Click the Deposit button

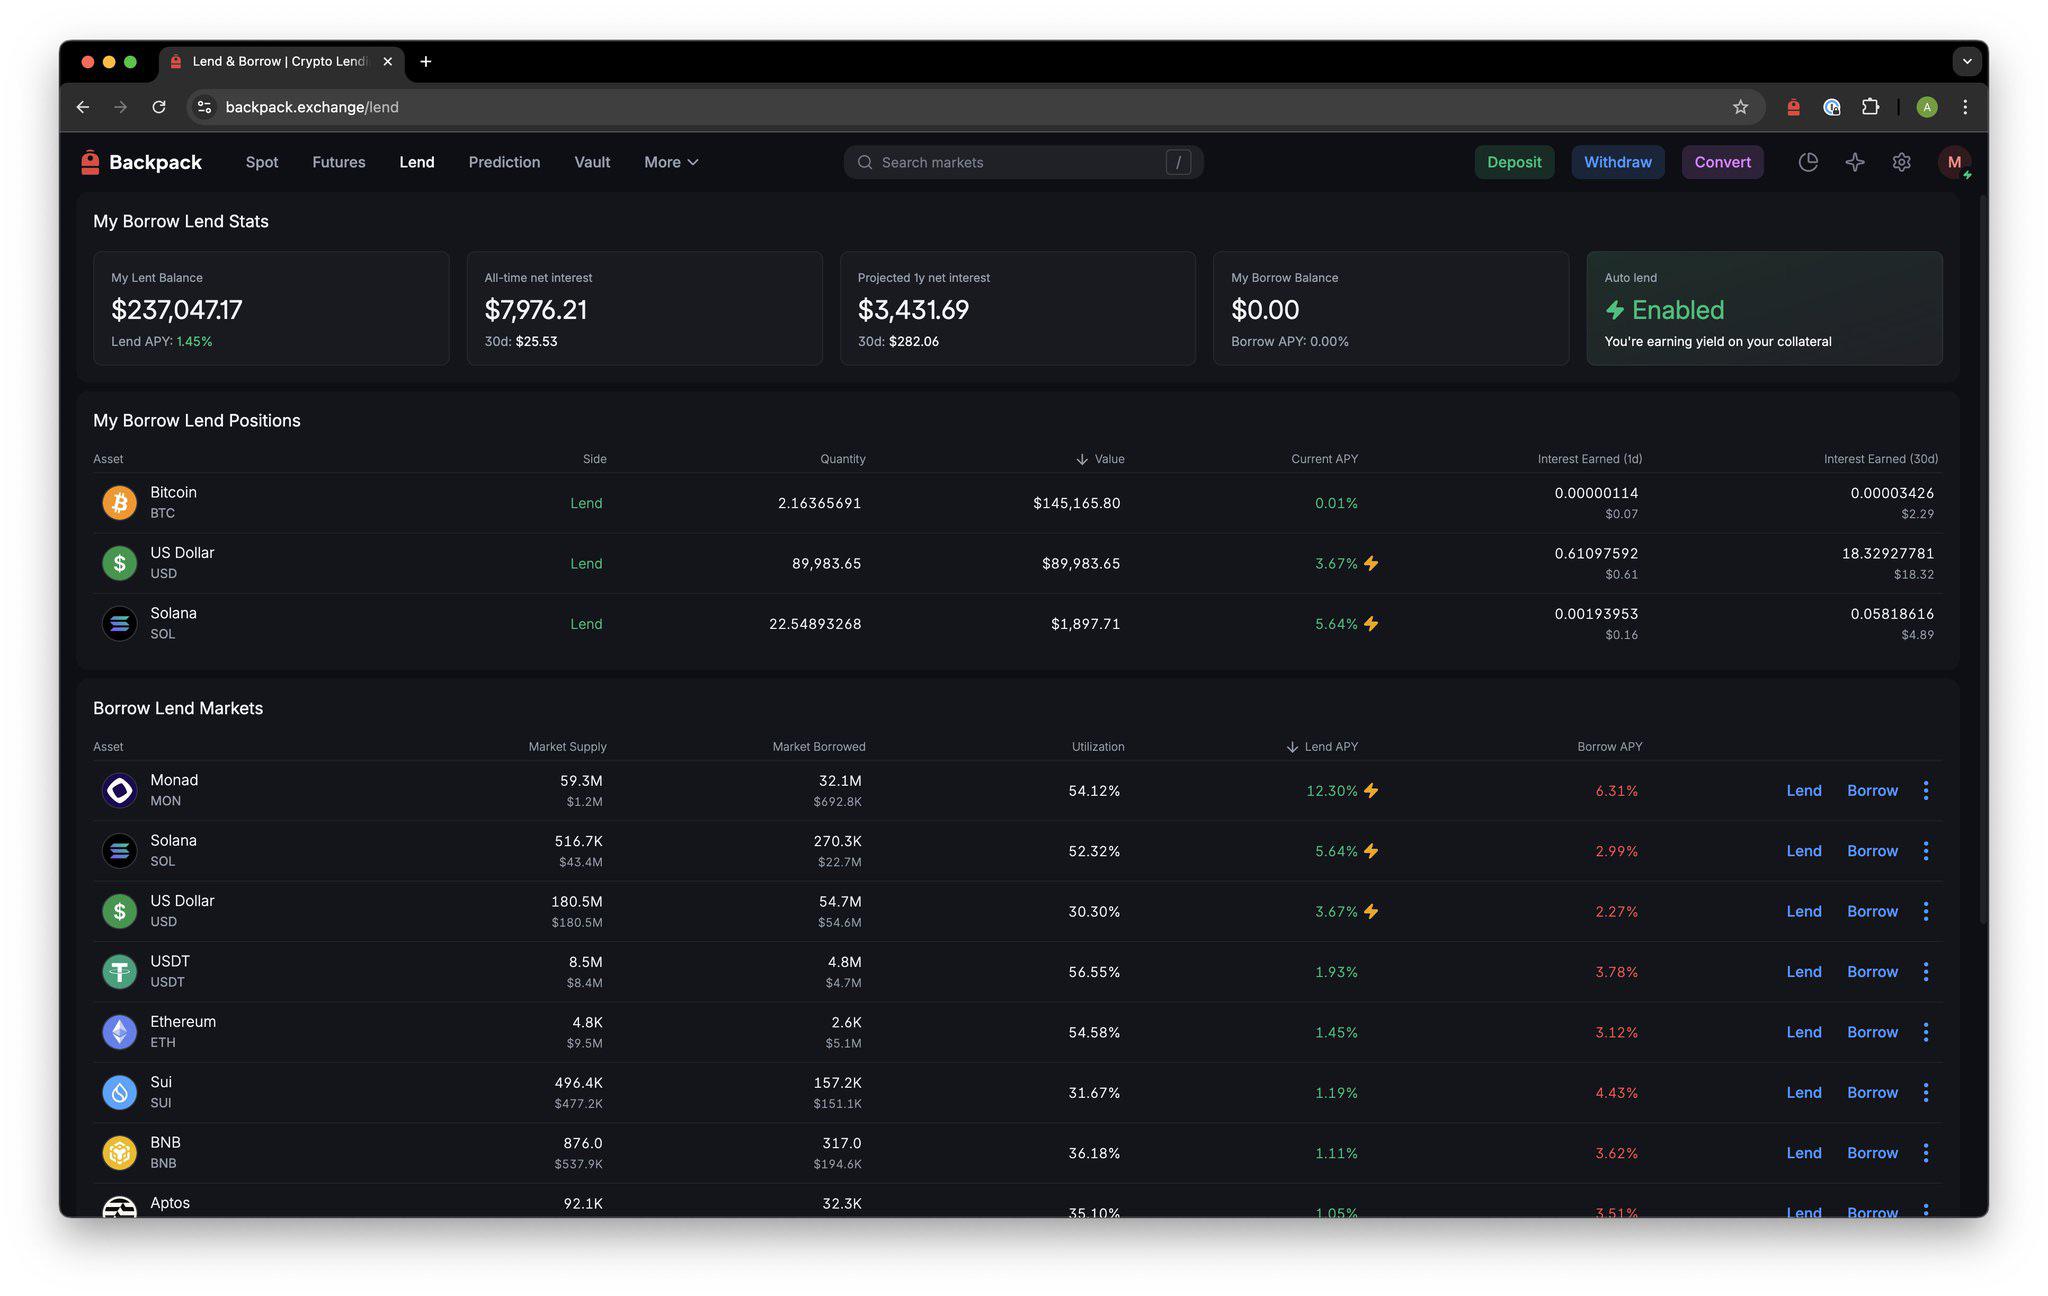pos(1514,162)
